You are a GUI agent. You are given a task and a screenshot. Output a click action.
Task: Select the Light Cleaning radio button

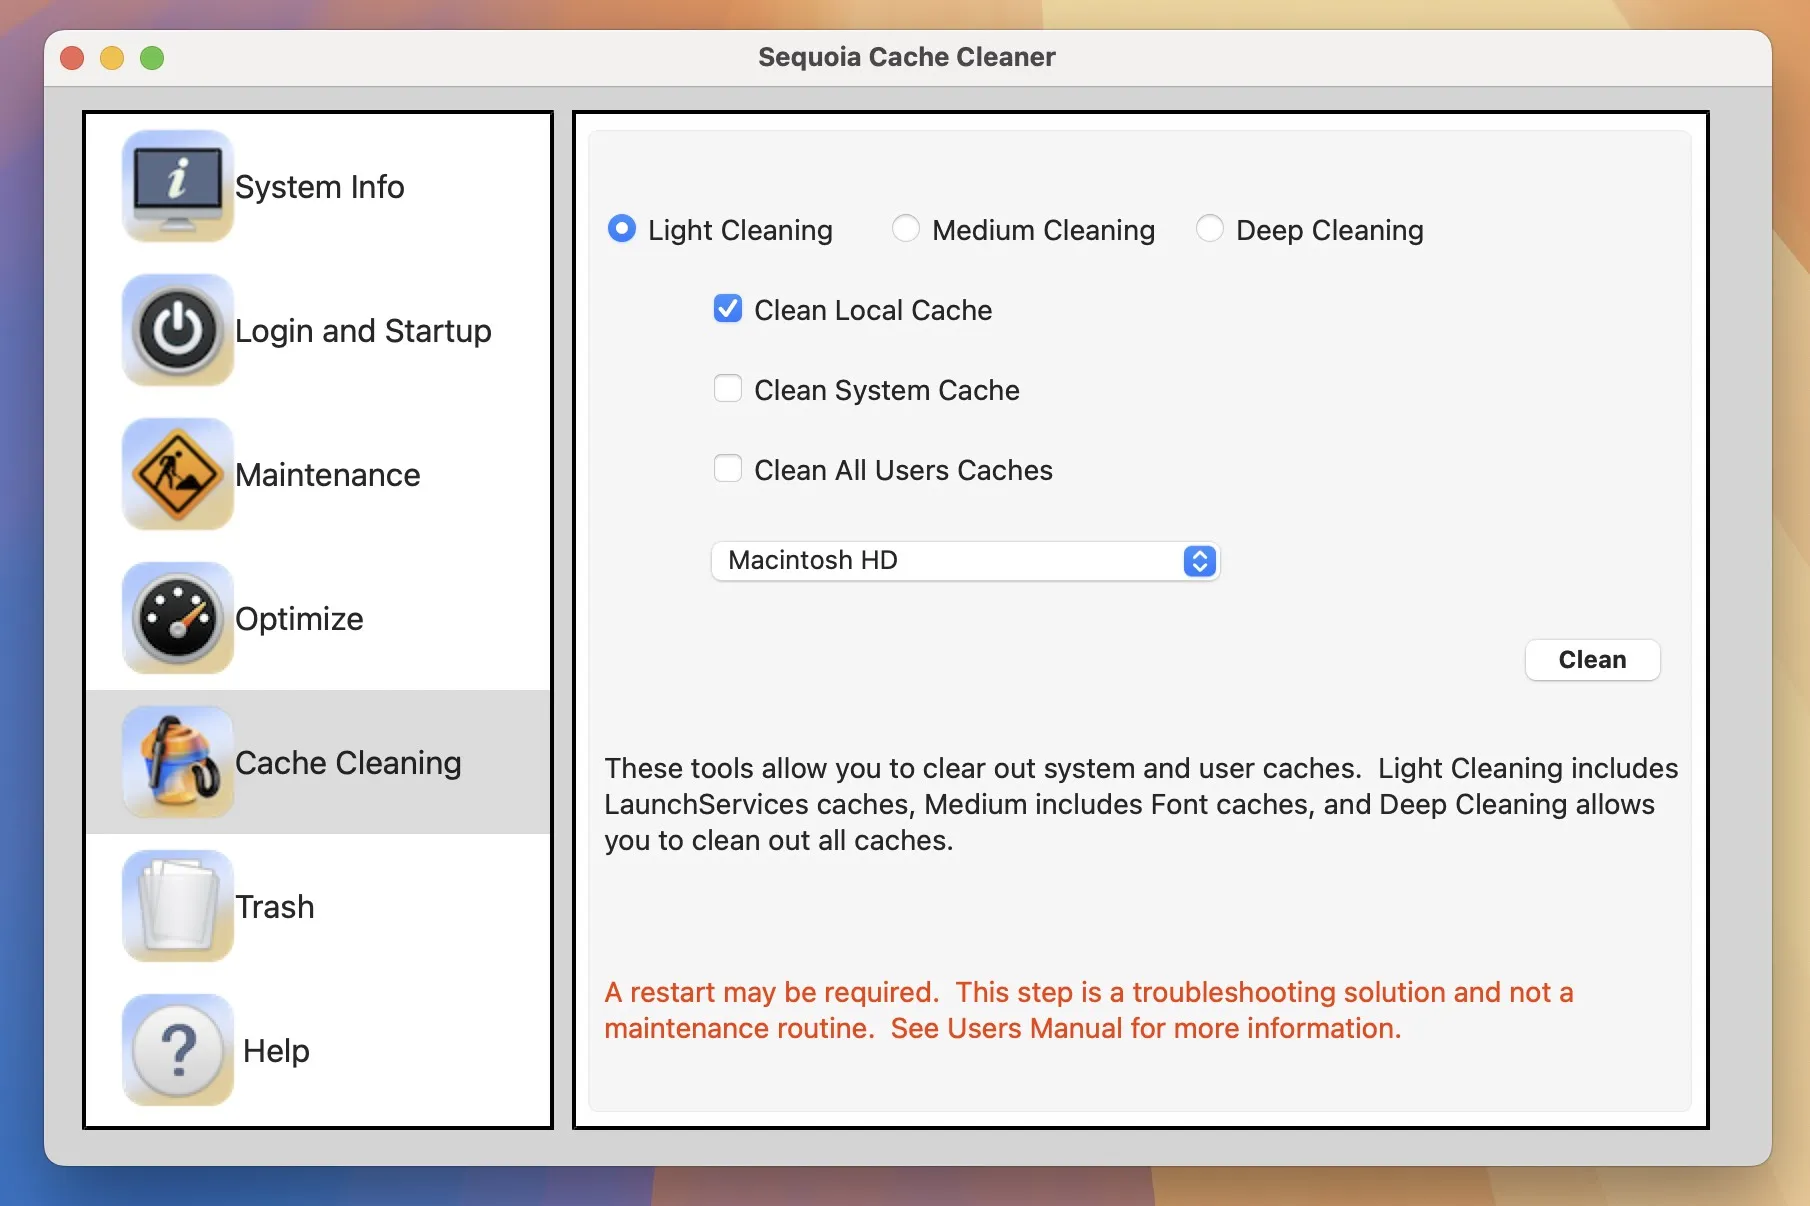click(622, 229)
